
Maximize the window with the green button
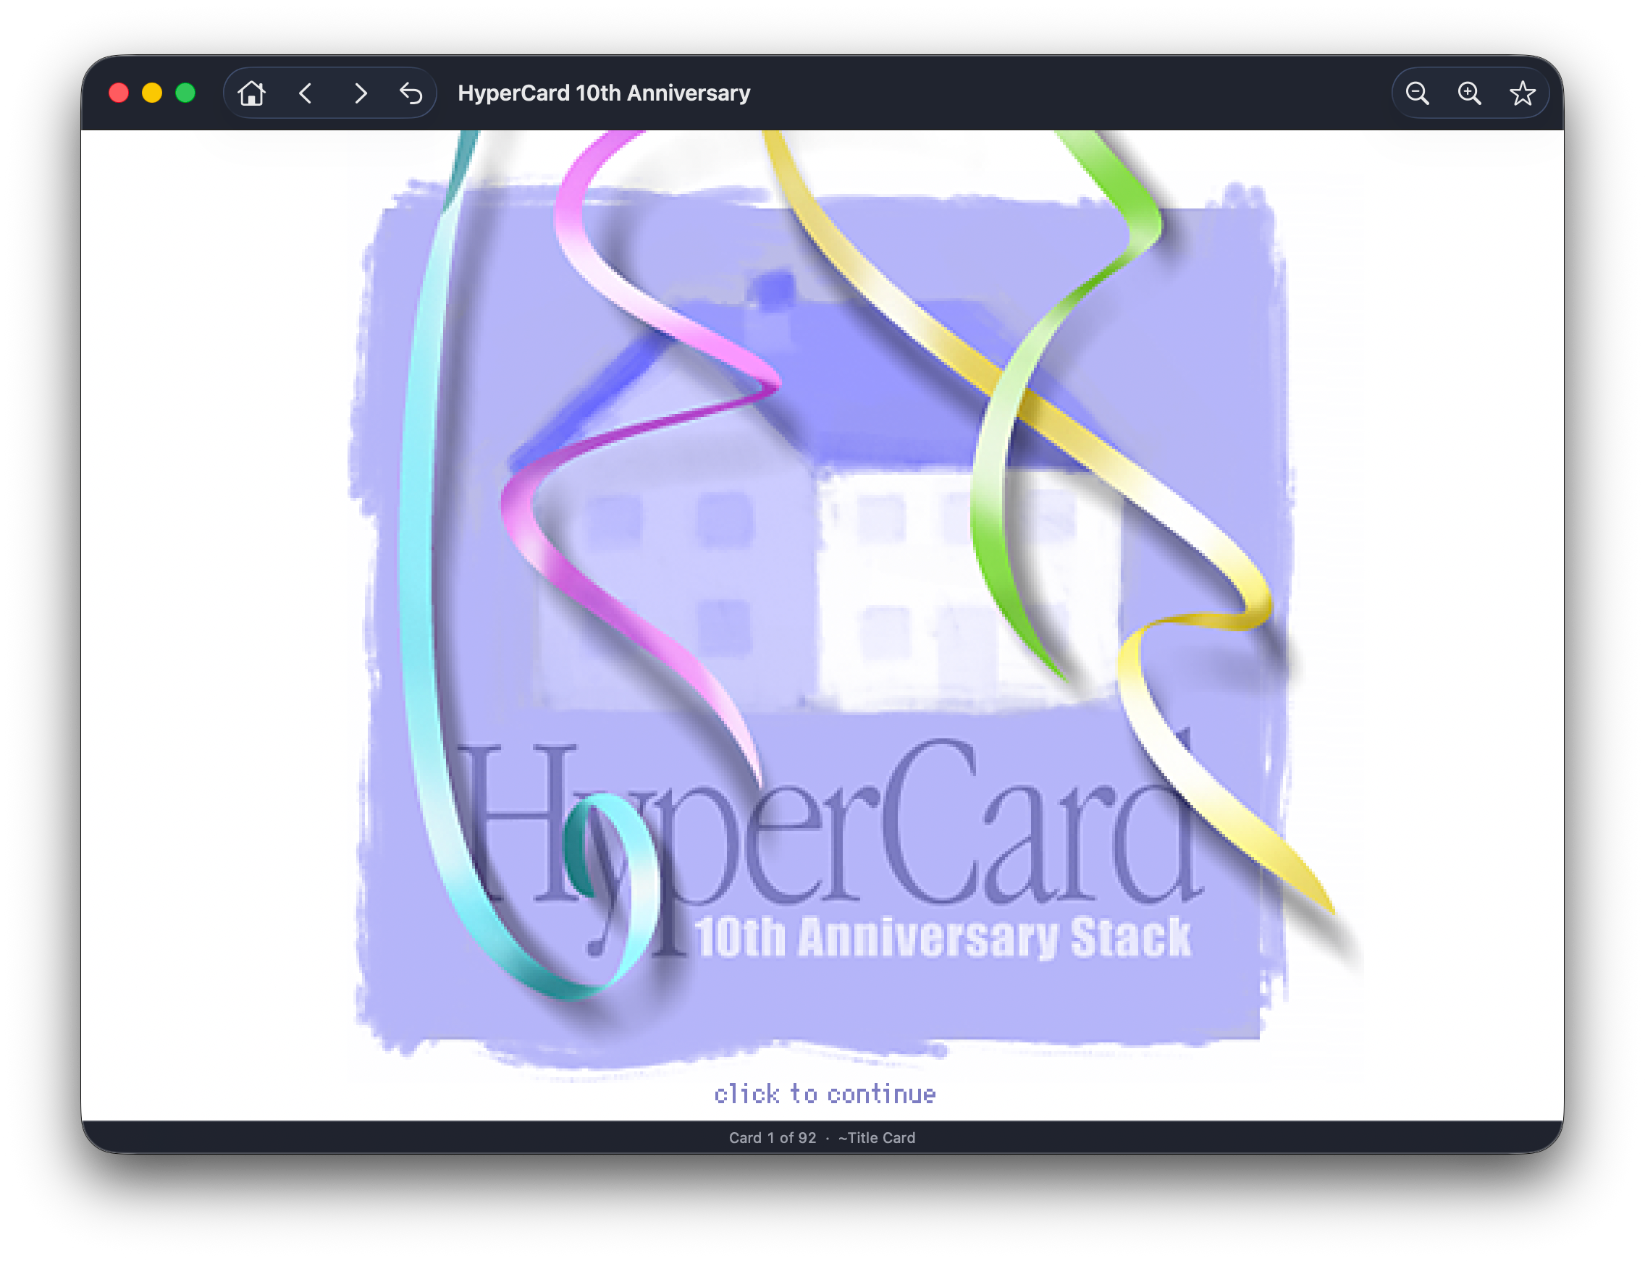pos(185,93)
